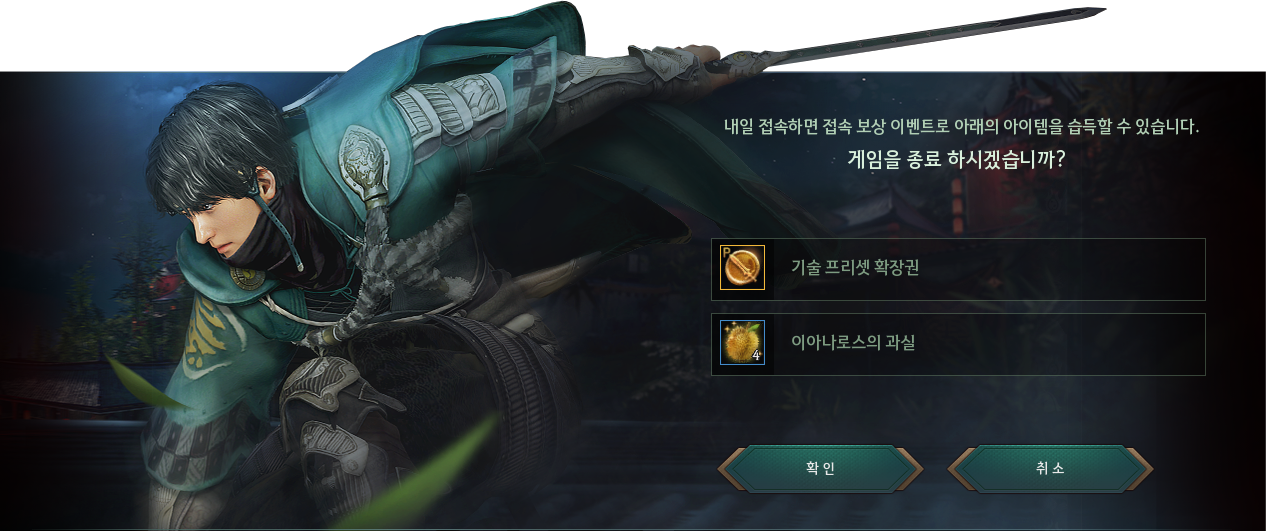Click the 이아나로스의 과실 fruit icon
Screen dimensions: 1266x531
pyautogui.click(x=742, y=342)
